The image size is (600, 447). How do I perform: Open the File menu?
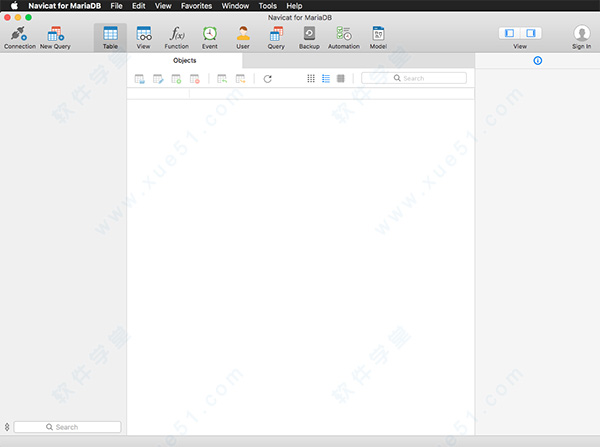116,6
